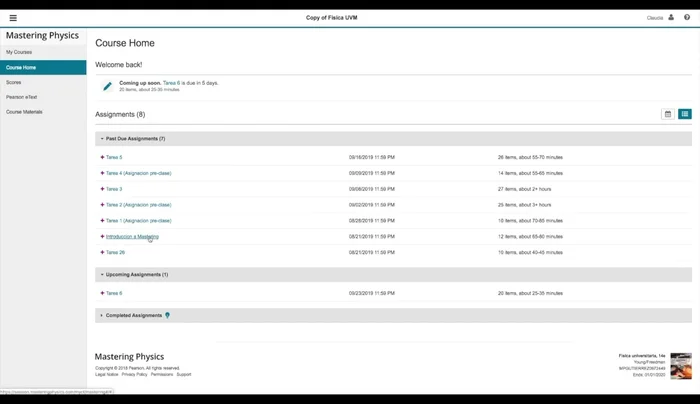
Task: Click the lightbulb icon beside Completed Assignments
Action: [167, 315]
